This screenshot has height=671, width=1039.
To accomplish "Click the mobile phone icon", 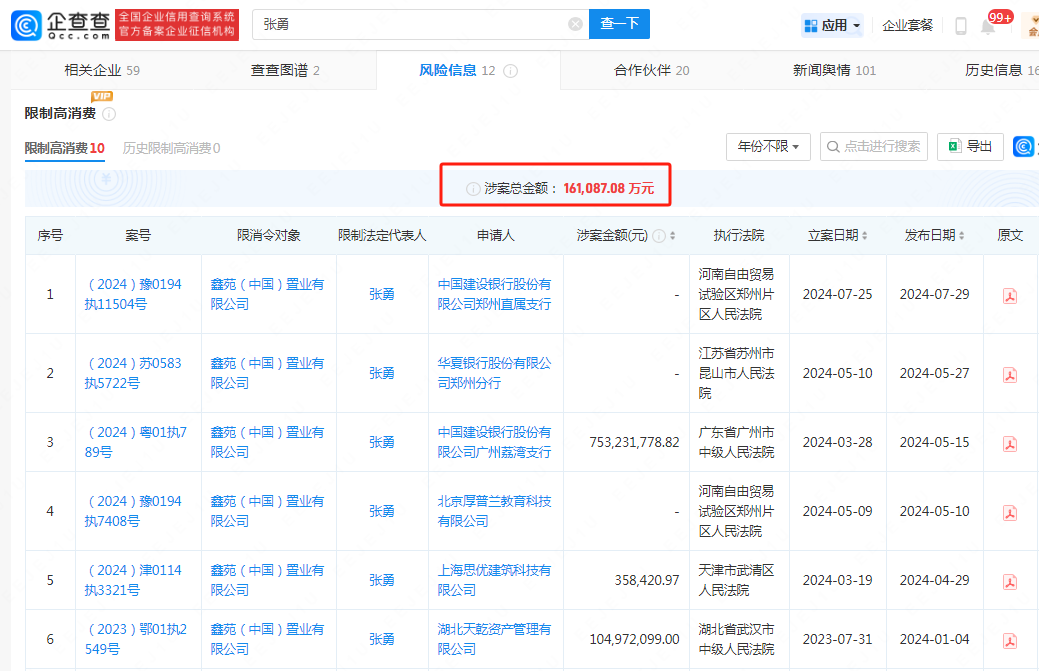I will pyautogui.click(x=960, y=26).
